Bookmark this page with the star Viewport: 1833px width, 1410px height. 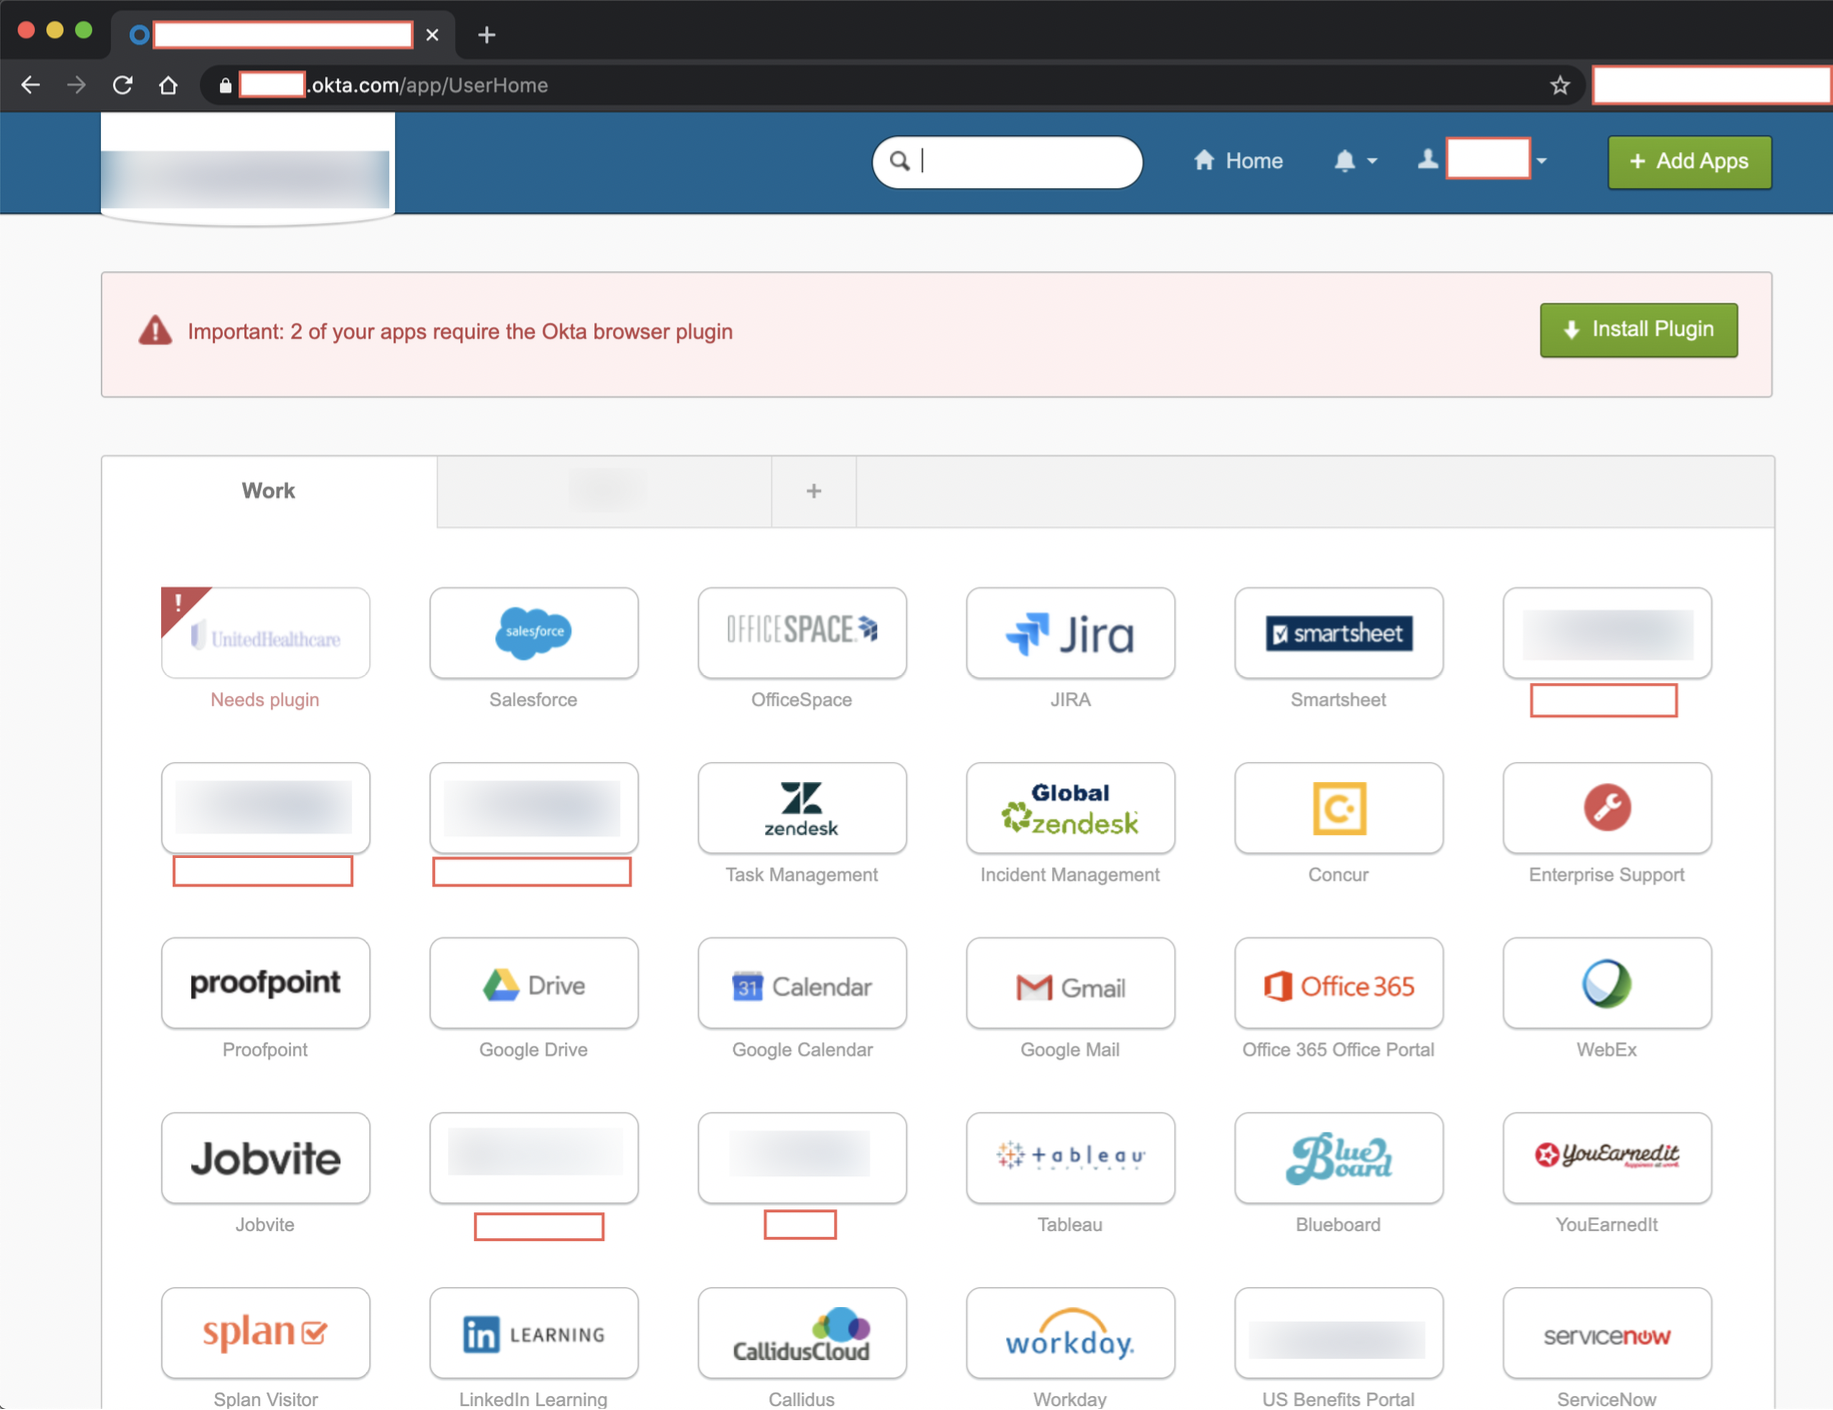click(x=1560, y=85)
